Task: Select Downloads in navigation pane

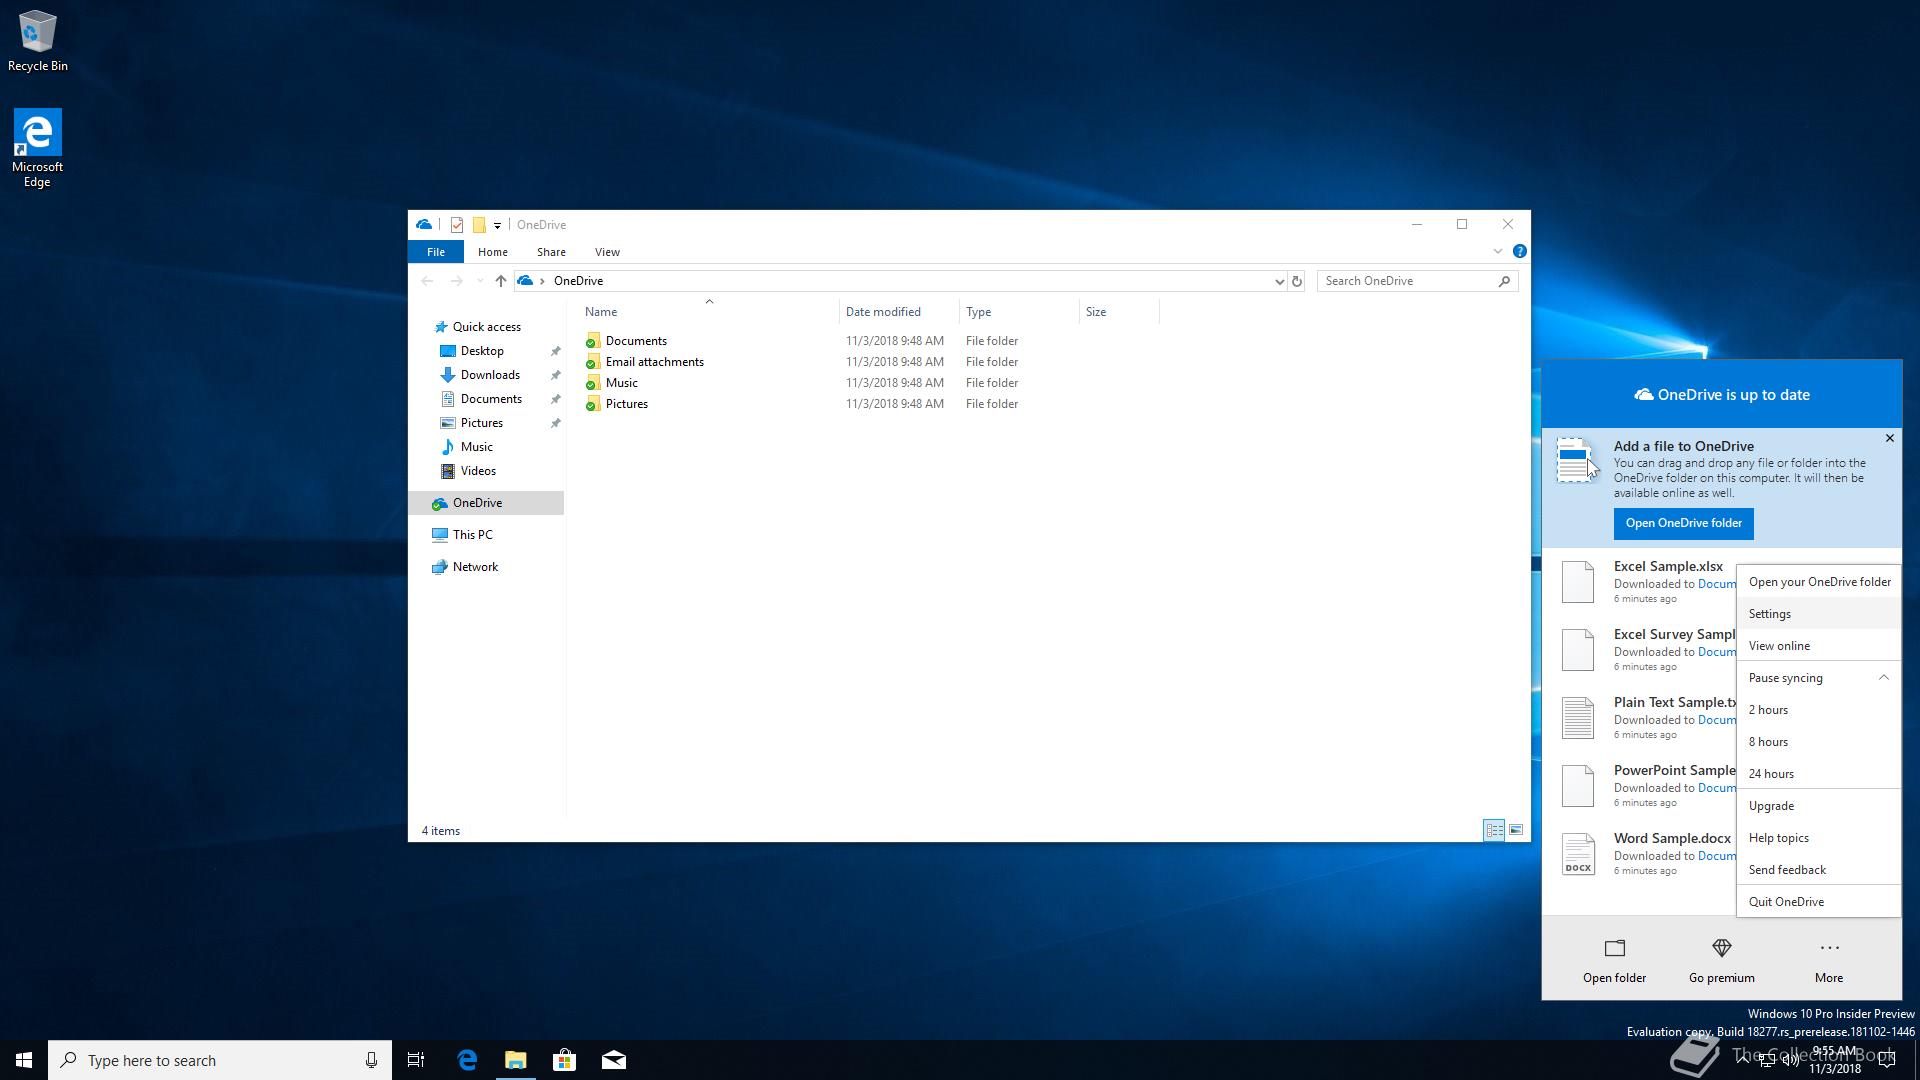Action: point(490,375)
